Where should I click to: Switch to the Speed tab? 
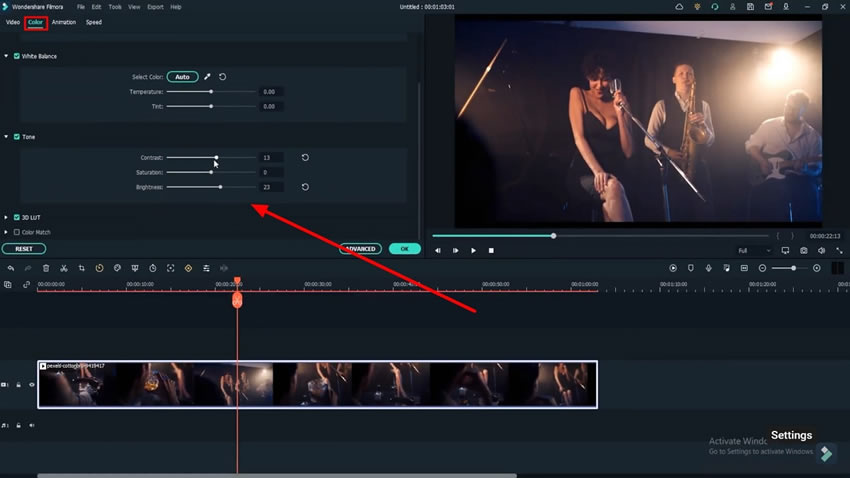click(94, 22)
